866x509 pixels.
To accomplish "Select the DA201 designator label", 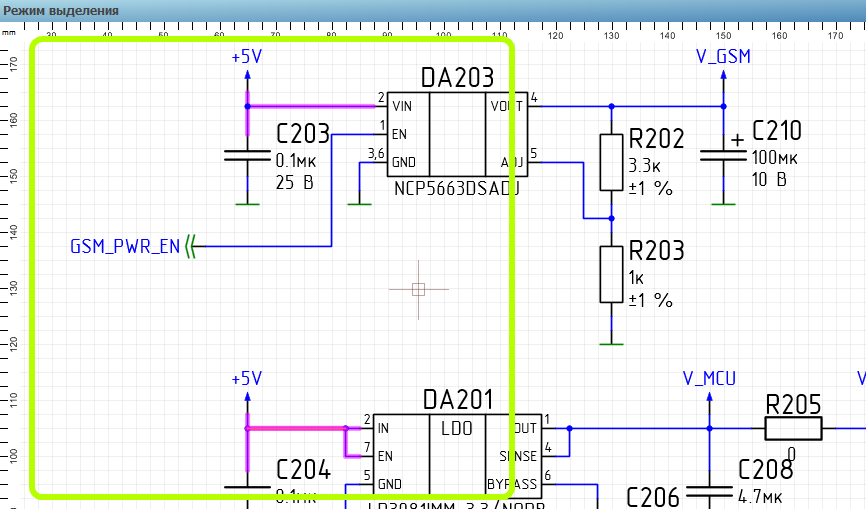I will coord(457,400).
